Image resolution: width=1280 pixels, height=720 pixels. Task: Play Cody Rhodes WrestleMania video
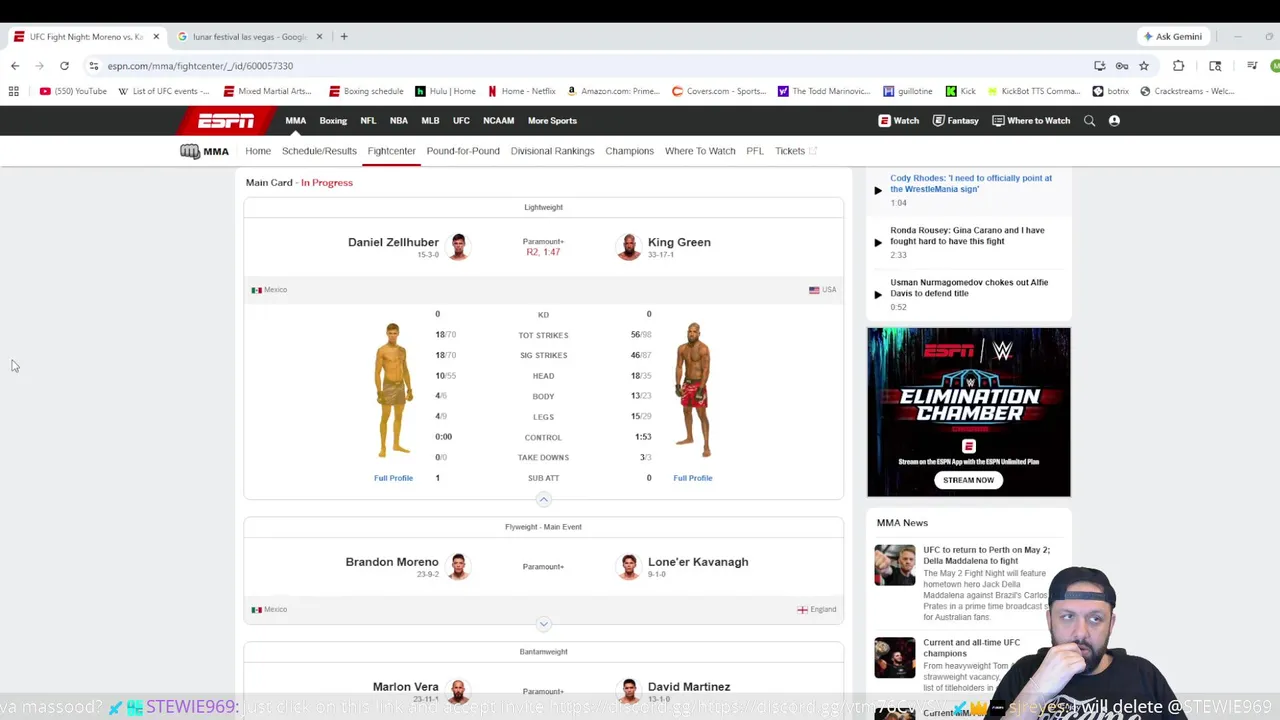click(x=878, y=190)
